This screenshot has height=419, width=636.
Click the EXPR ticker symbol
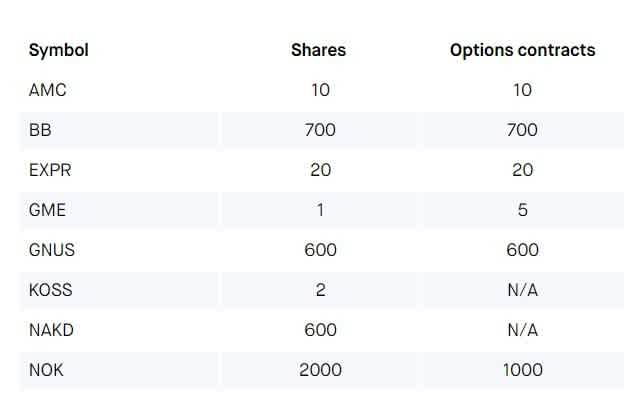pyautogui.click(x=50, y=170)
